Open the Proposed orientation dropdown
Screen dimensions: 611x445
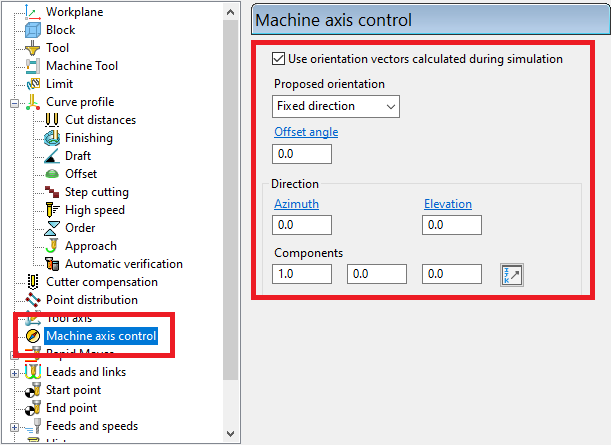point(335,106)
